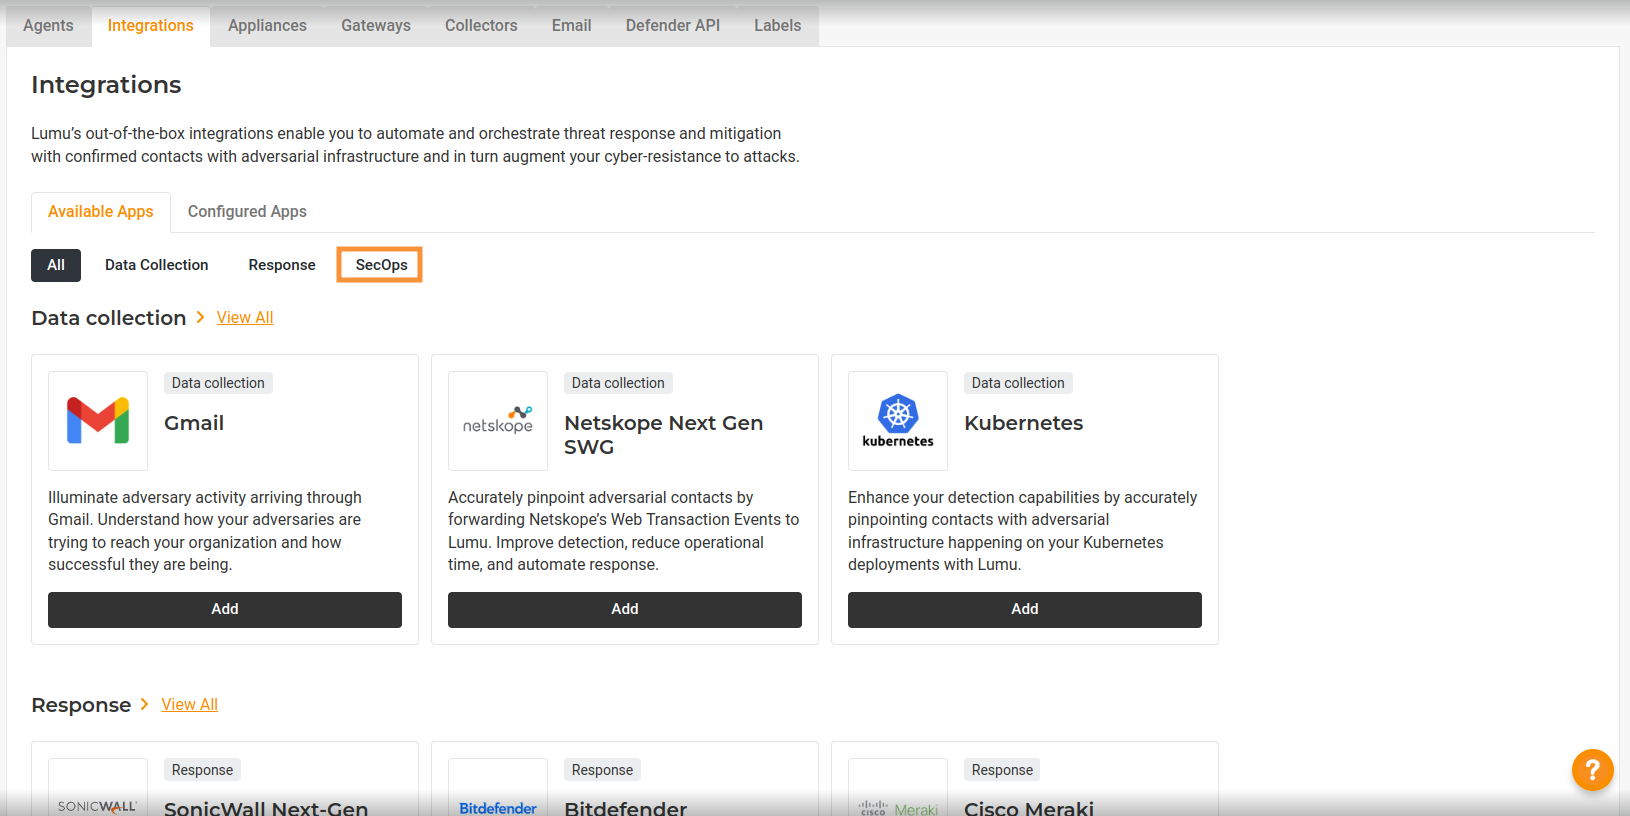Expand the Data collection section chevron
The width and height of the screenshot is (1630, 816).
201,317
